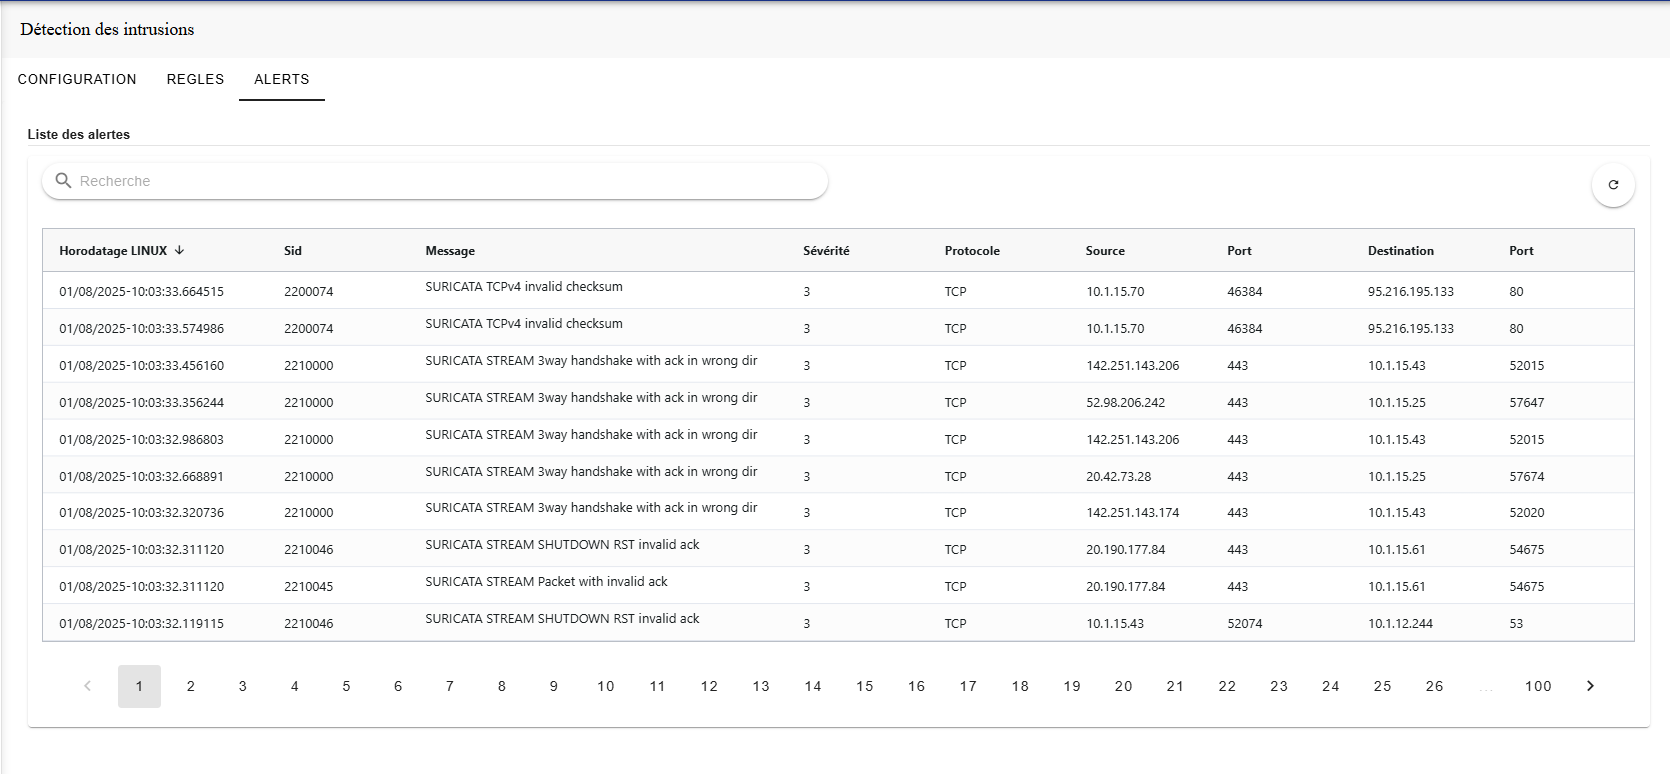Go to page 20 of alerts
This screenshot has height=774, width=1670.
click(x=1124, y=686)
